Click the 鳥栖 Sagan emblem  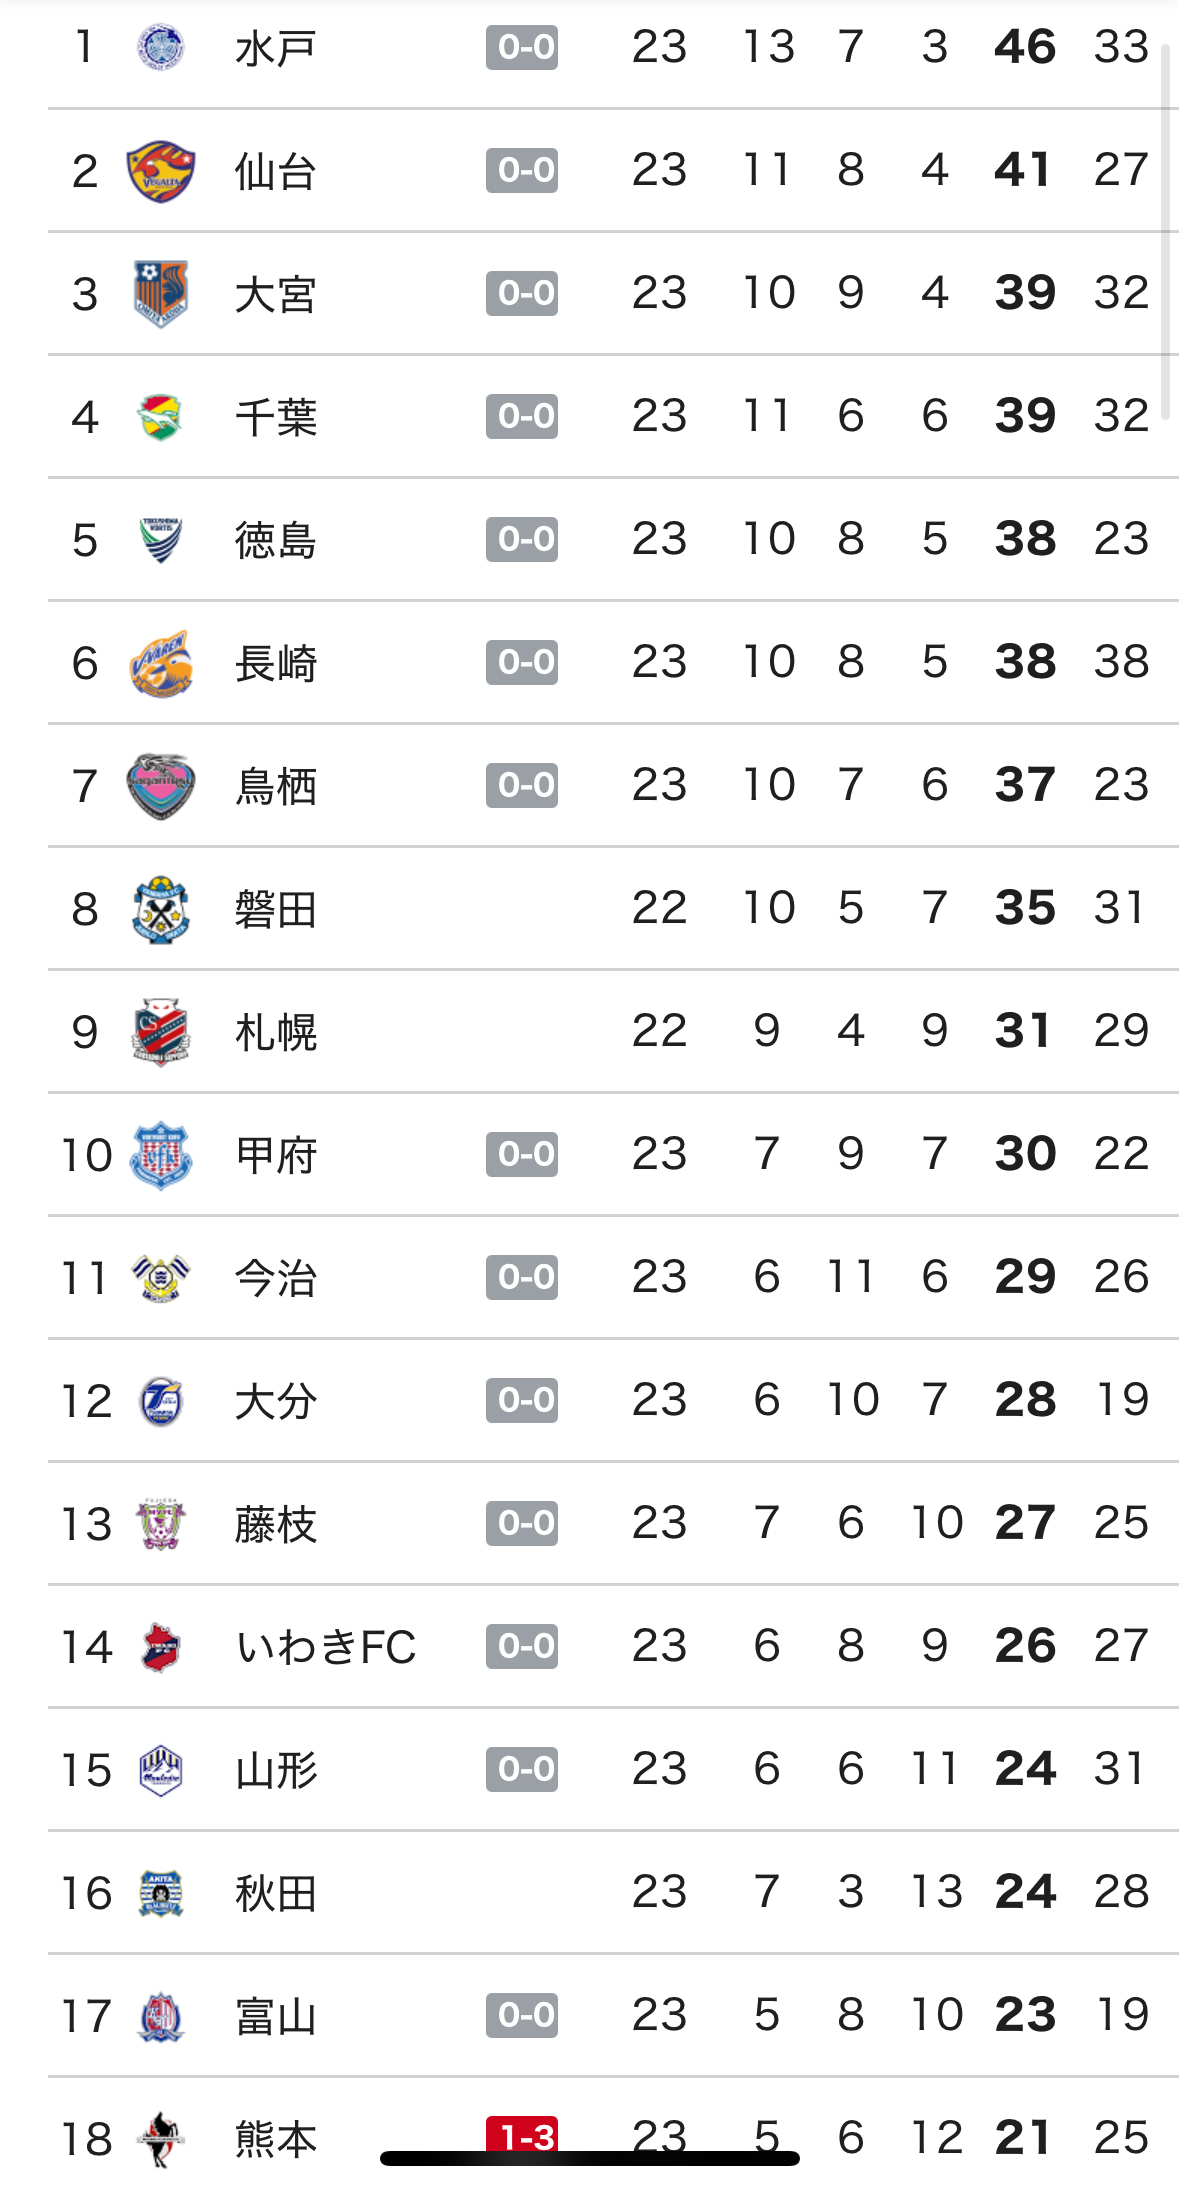160,786
